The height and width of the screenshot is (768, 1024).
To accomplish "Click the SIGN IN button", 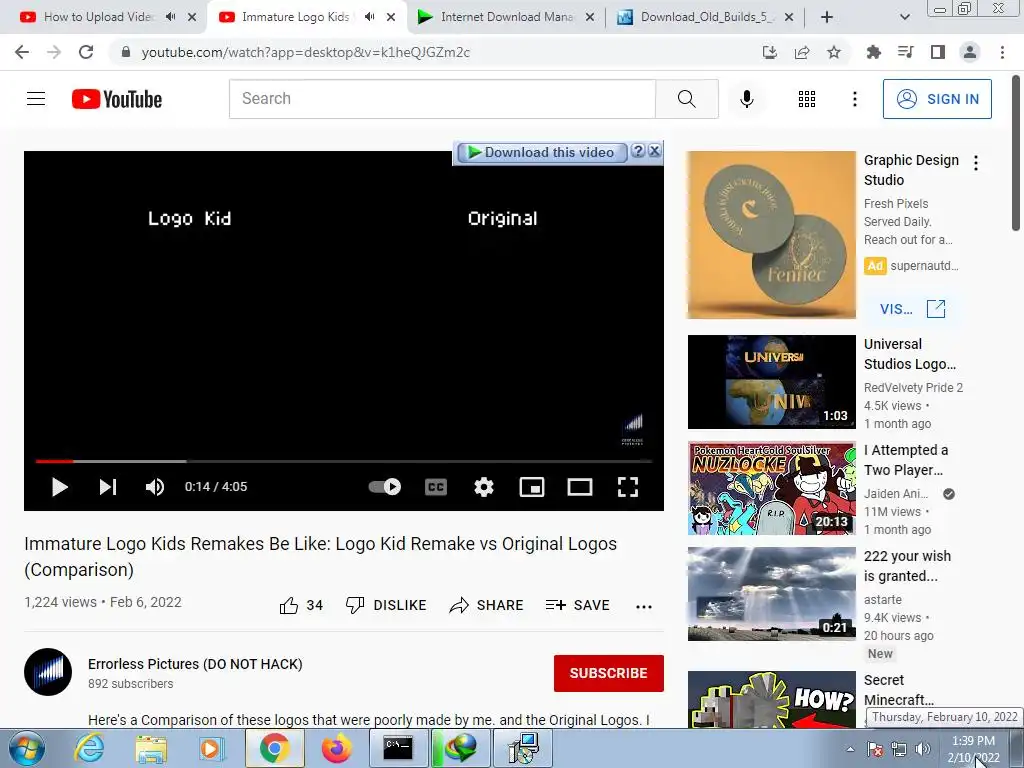I will pyautogui.click(x=937, y=99).
